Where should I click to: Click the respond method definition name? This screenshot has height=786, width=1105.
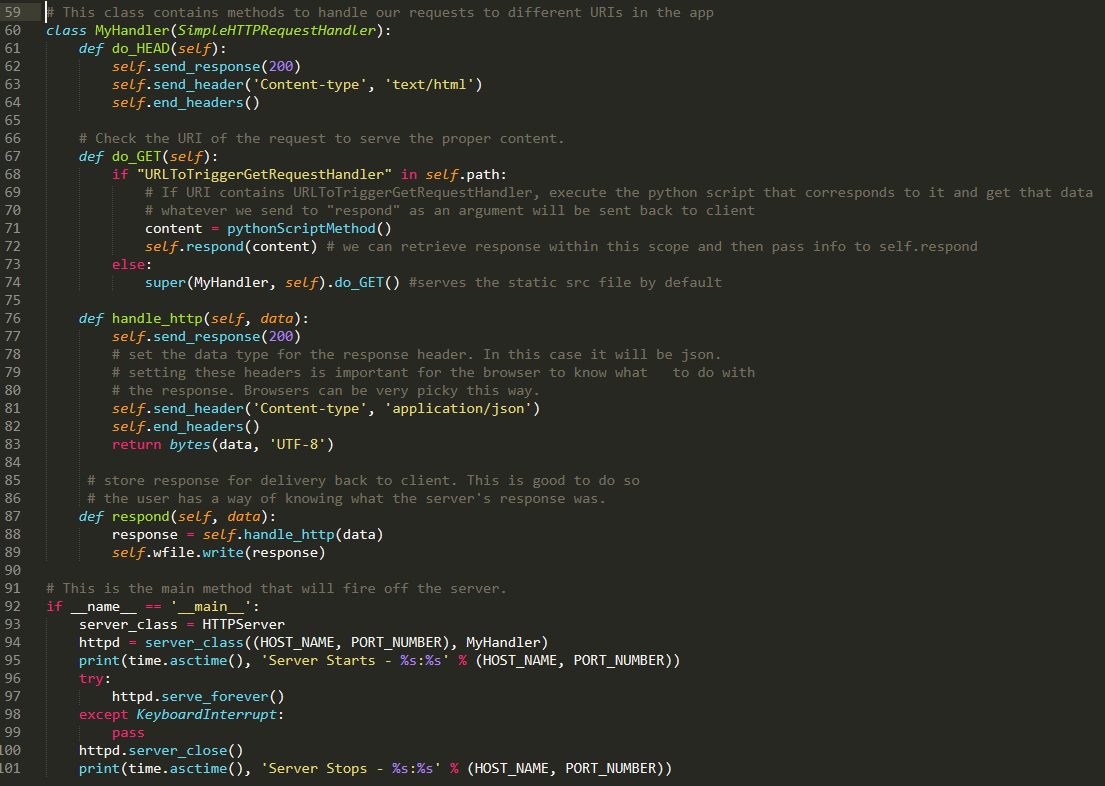140,517
